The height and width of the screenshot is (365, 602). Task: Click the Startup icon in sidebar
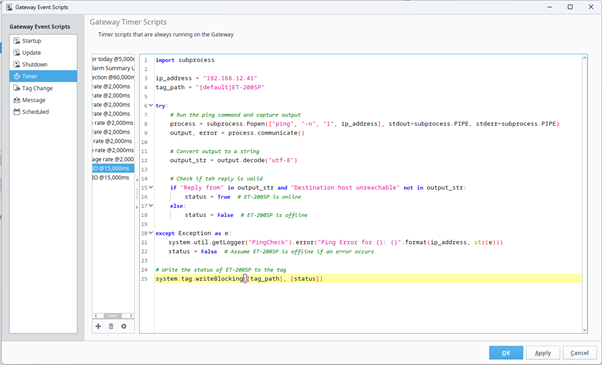pyautogui.click(x=17, y=41)
